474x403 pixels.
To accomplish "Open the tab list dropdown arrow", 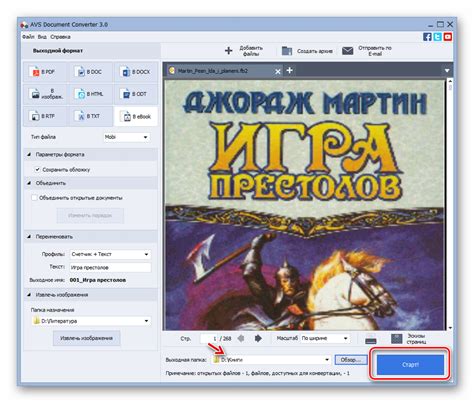I will [x=447, y=71].
